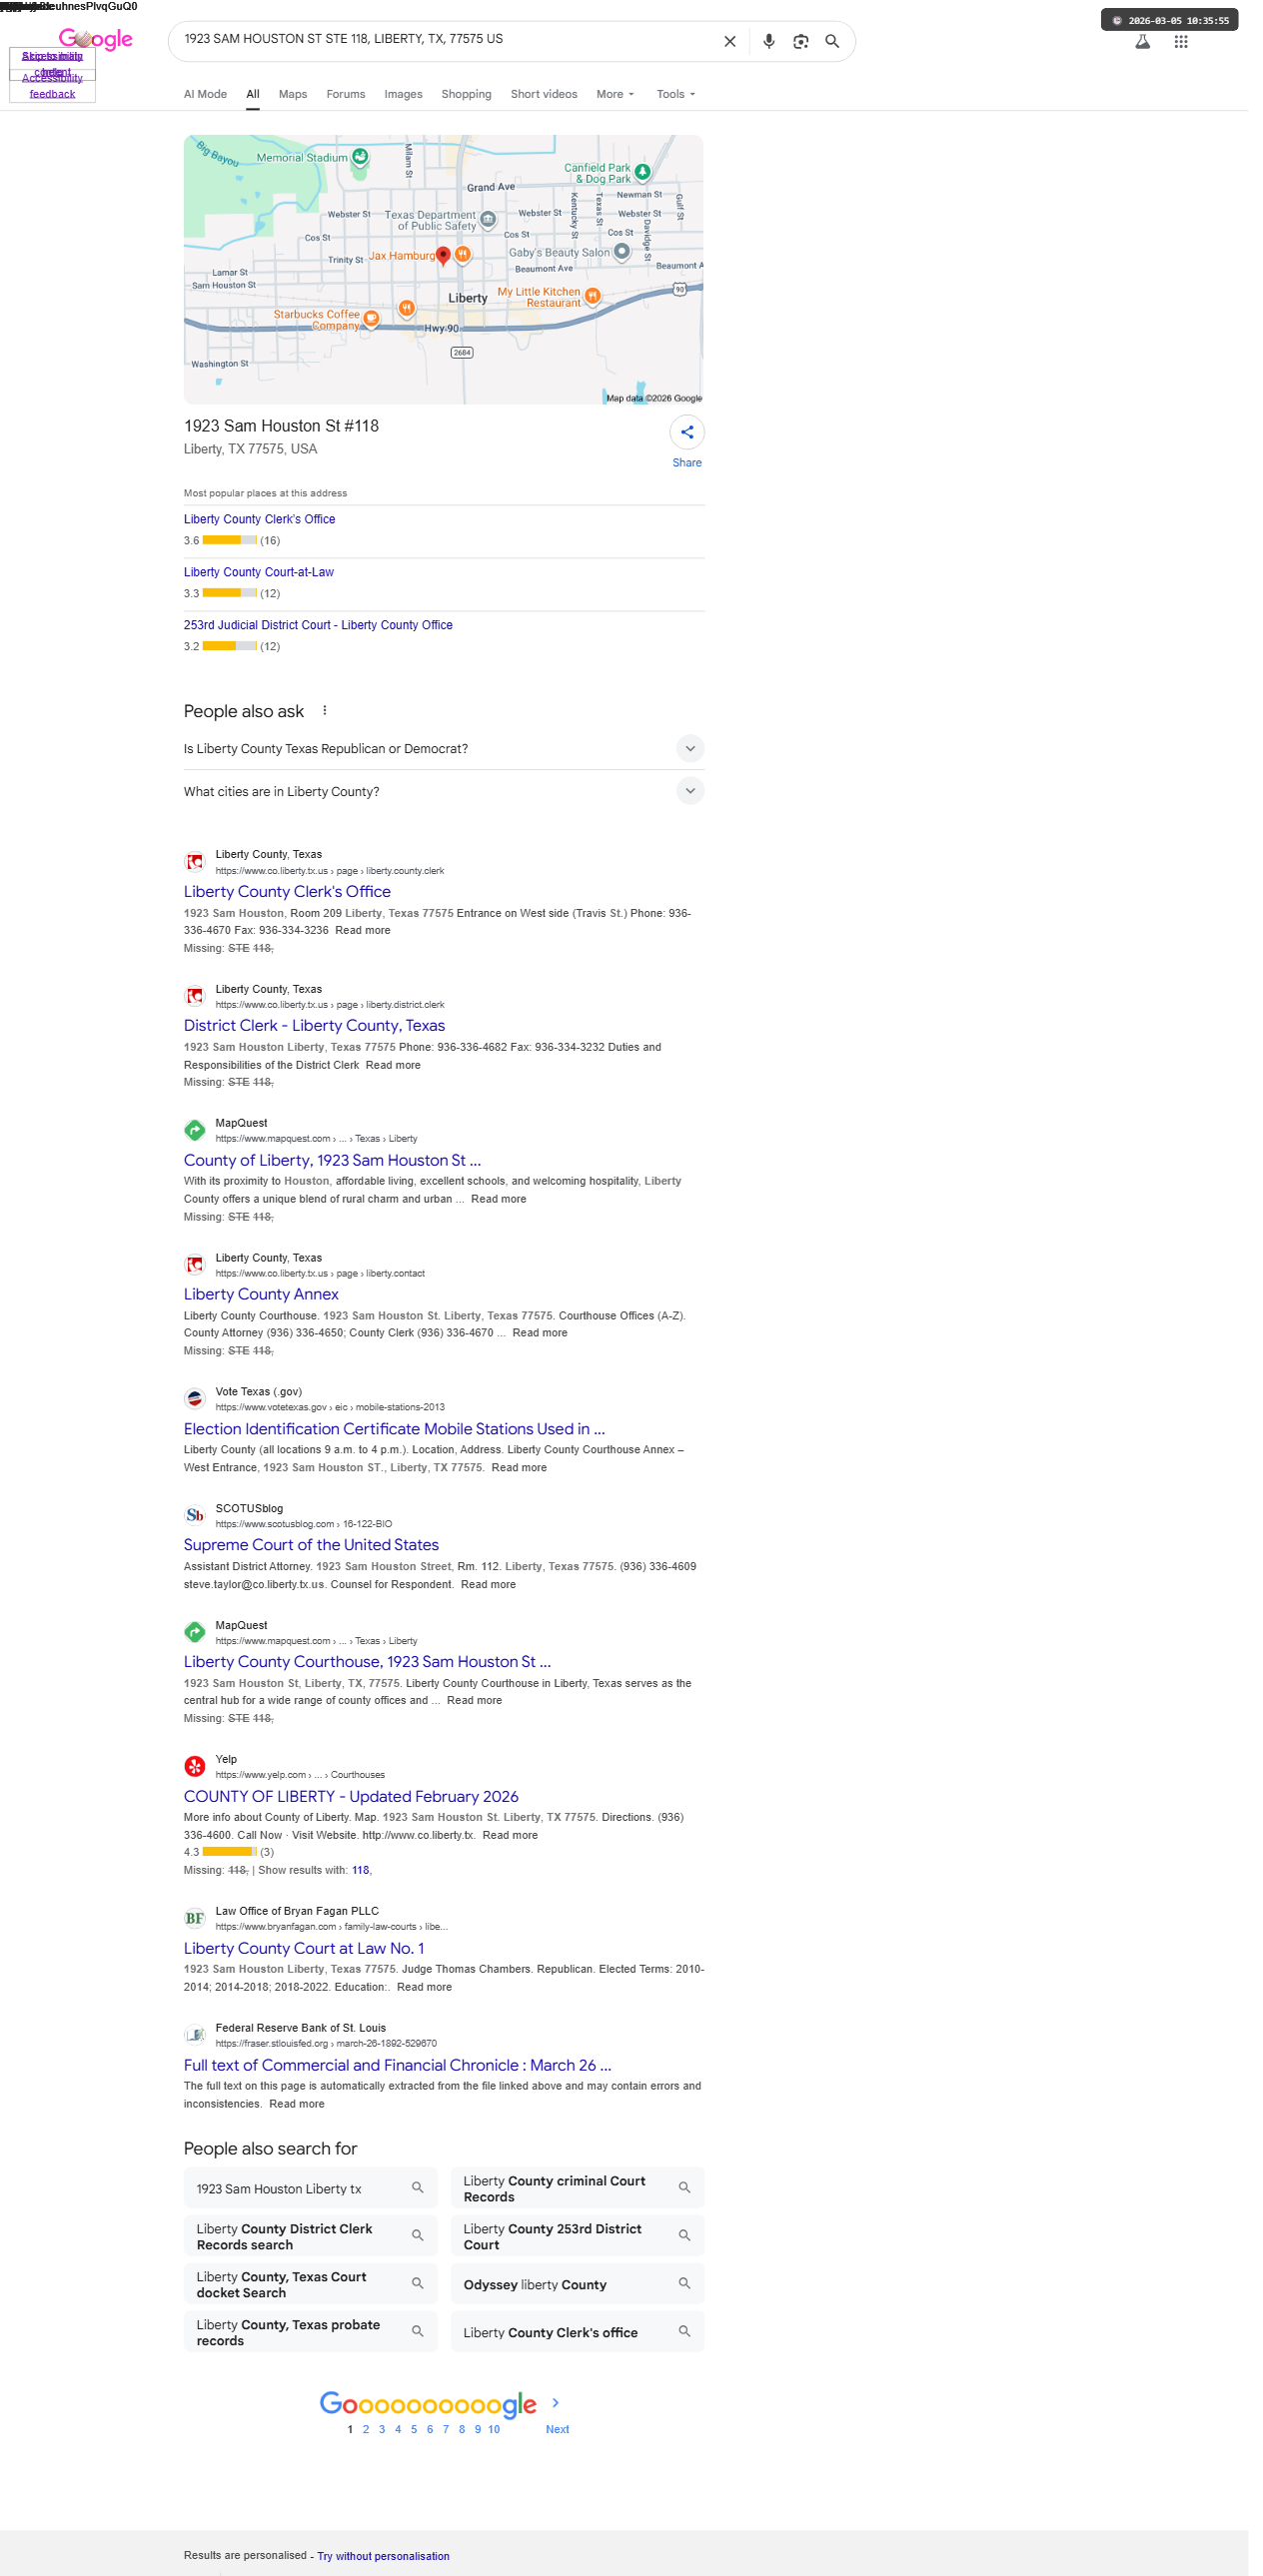Click the SCOTUSblog favicon
This screenshot has height=2576, width=1263.
click(x=195, y=1515)
